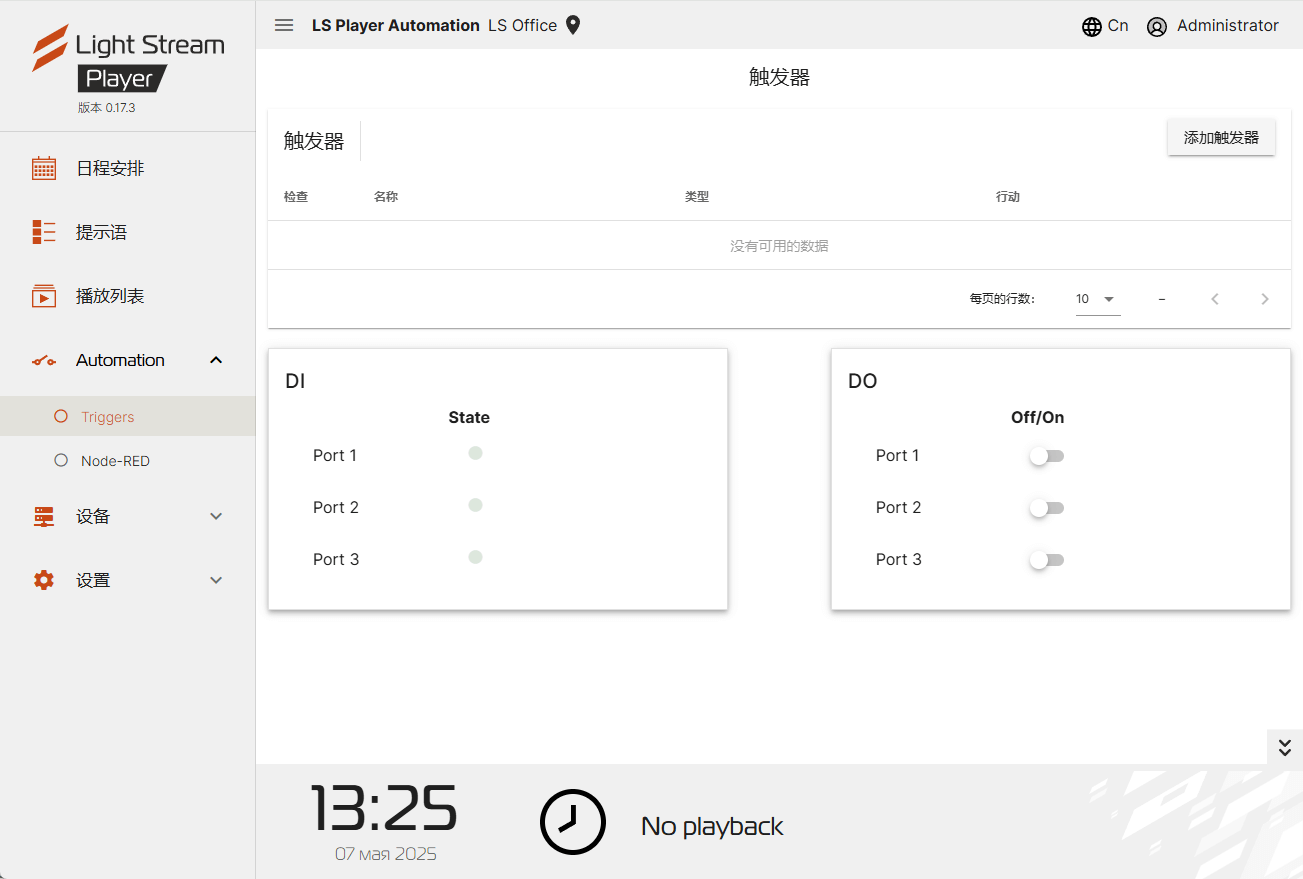Click the list icon for 提示语
The width and height of the screenshot is (1303, 879).
pos(44,232)
